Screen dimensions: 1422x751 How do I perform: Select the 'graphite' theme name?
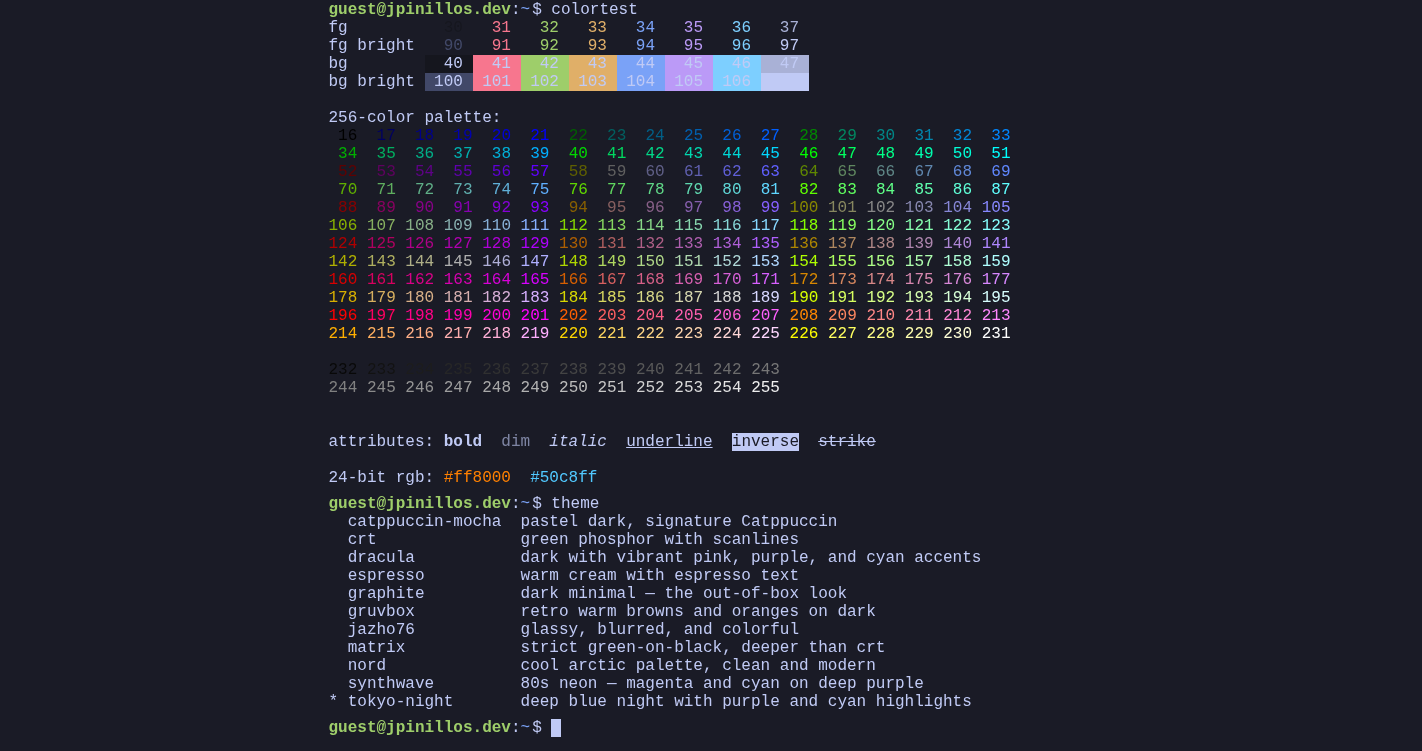point(386,594)
